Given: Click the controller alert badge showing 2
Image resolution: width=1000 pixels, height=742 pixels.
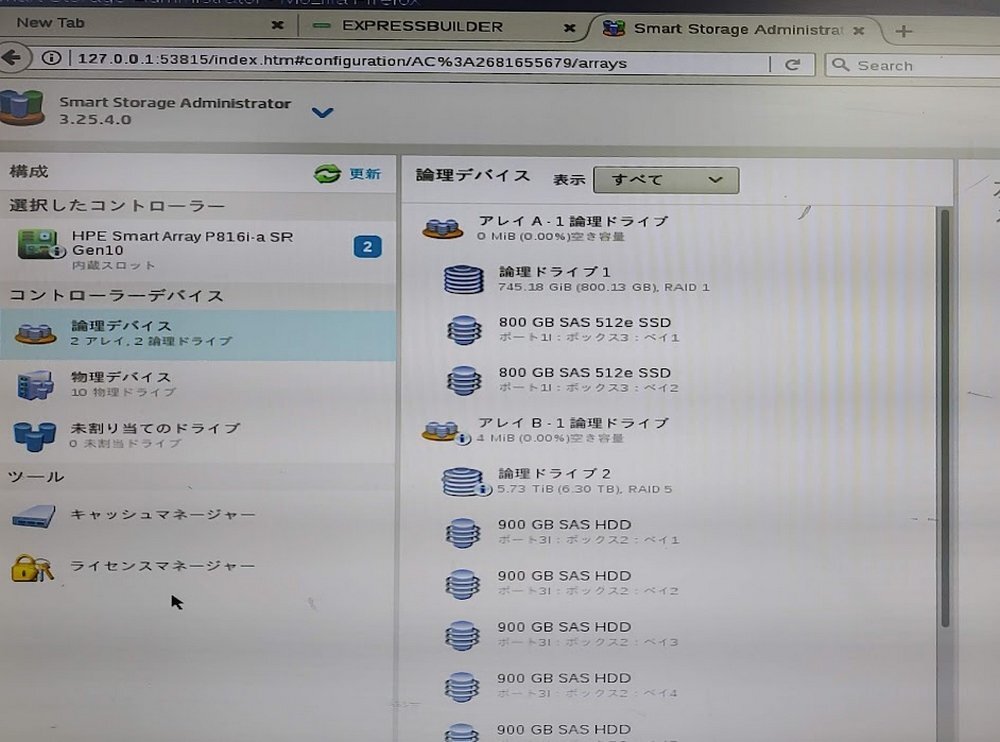Looking at the screenshot, I should [x=367, y=247].
